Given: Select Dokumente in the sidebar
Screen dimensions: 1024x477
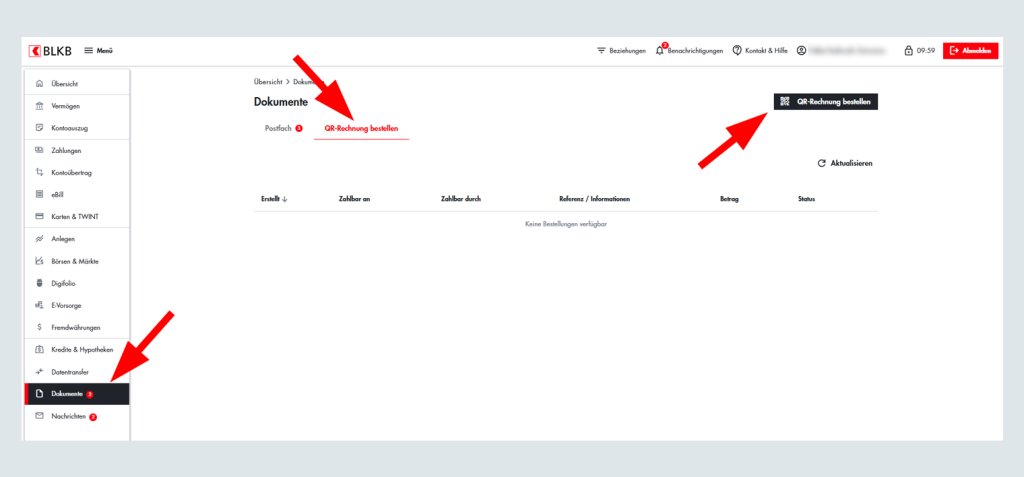Looking at the screenshot, I should tap(77, 394).
